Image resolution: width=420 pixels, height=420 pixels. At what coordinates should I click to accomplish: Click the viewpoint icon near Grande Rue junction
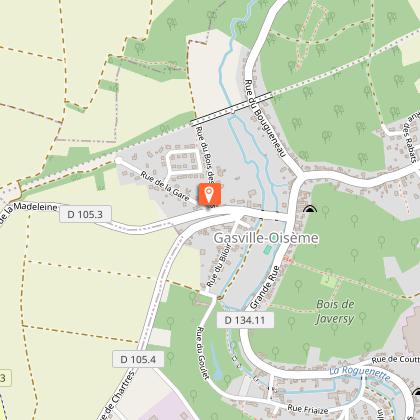pos(310,209)
